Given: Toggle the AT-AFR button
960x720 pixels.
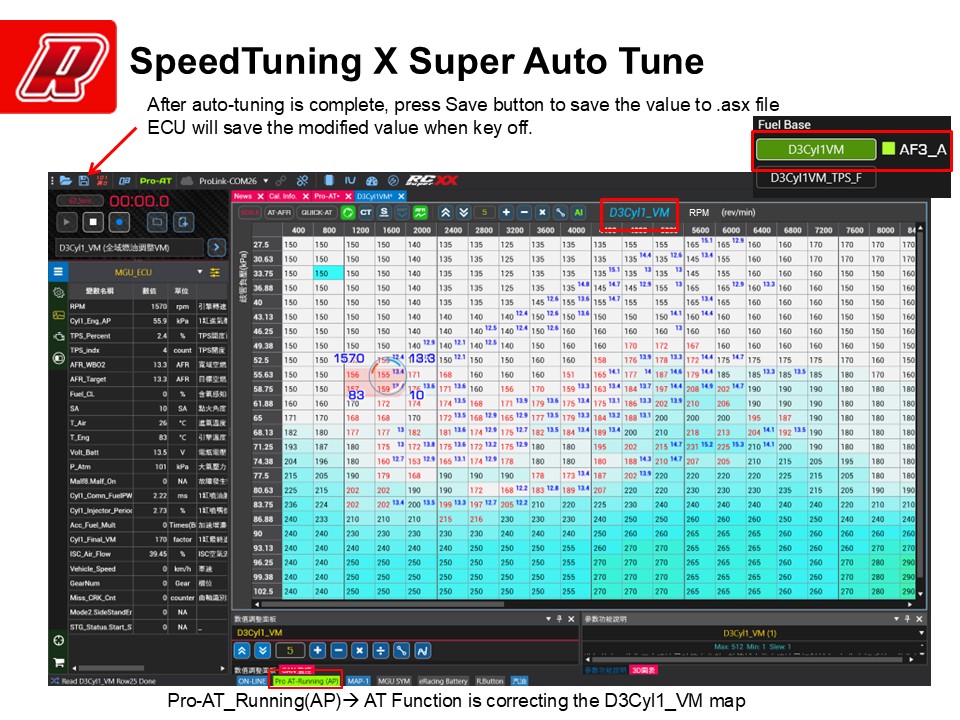Looking at the screenshot, I should 279,213.
